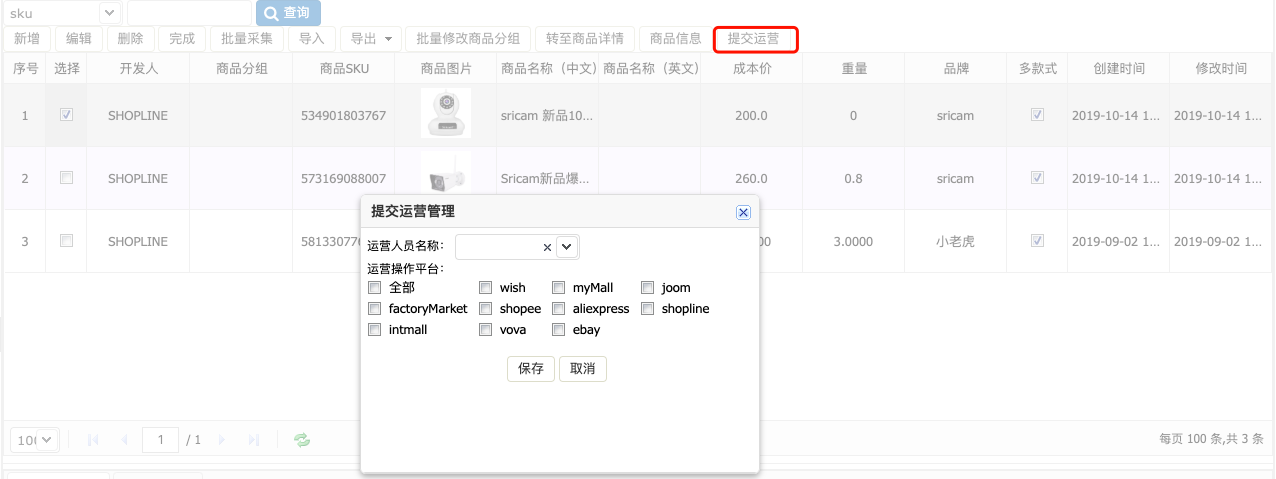Click the 查询 search button
This screenshot has height=479, width=1276.
coord(289,13)
